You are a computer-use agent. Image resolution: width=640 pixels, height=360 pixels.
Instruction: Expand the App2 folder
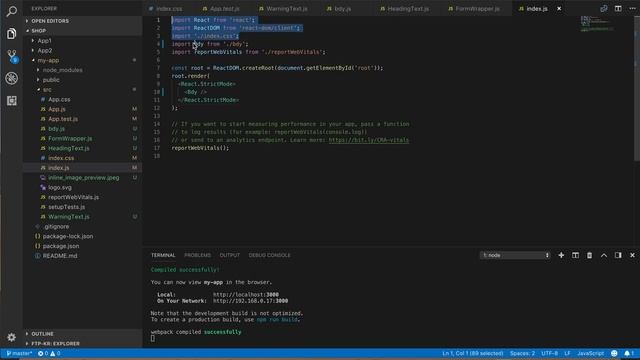(44, 51)
